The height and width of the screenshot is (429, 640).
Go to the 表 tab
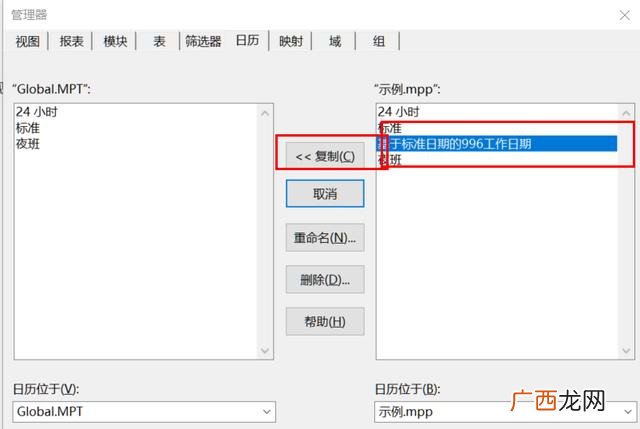pyautogui.click(x=159, y=41)
